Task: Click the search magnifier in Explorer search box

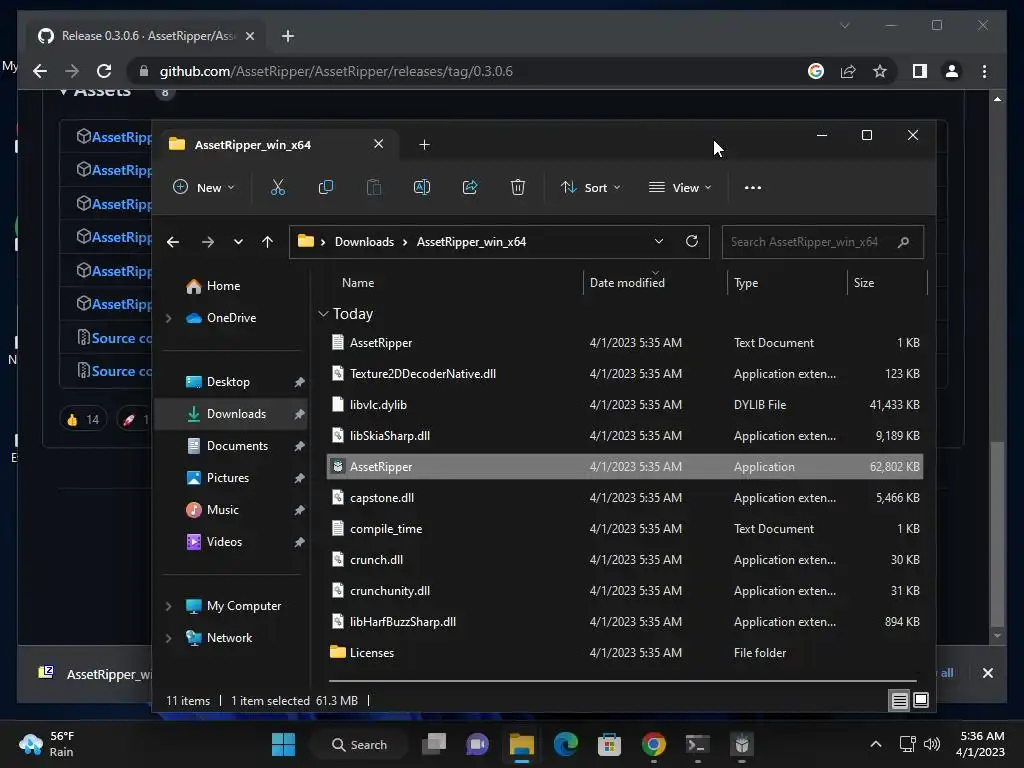Action: point(904,242)
